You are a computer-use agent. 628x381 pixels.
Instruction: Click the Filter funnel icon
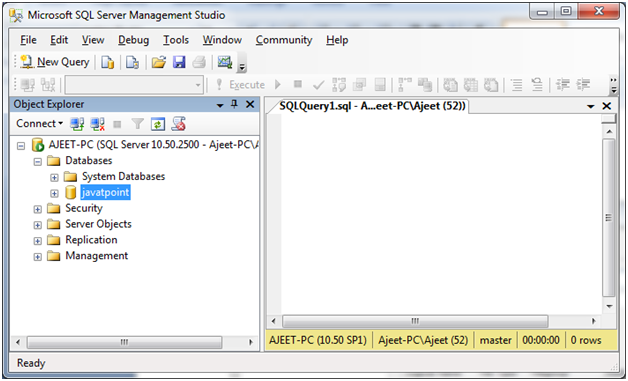(x=137, y=124)
